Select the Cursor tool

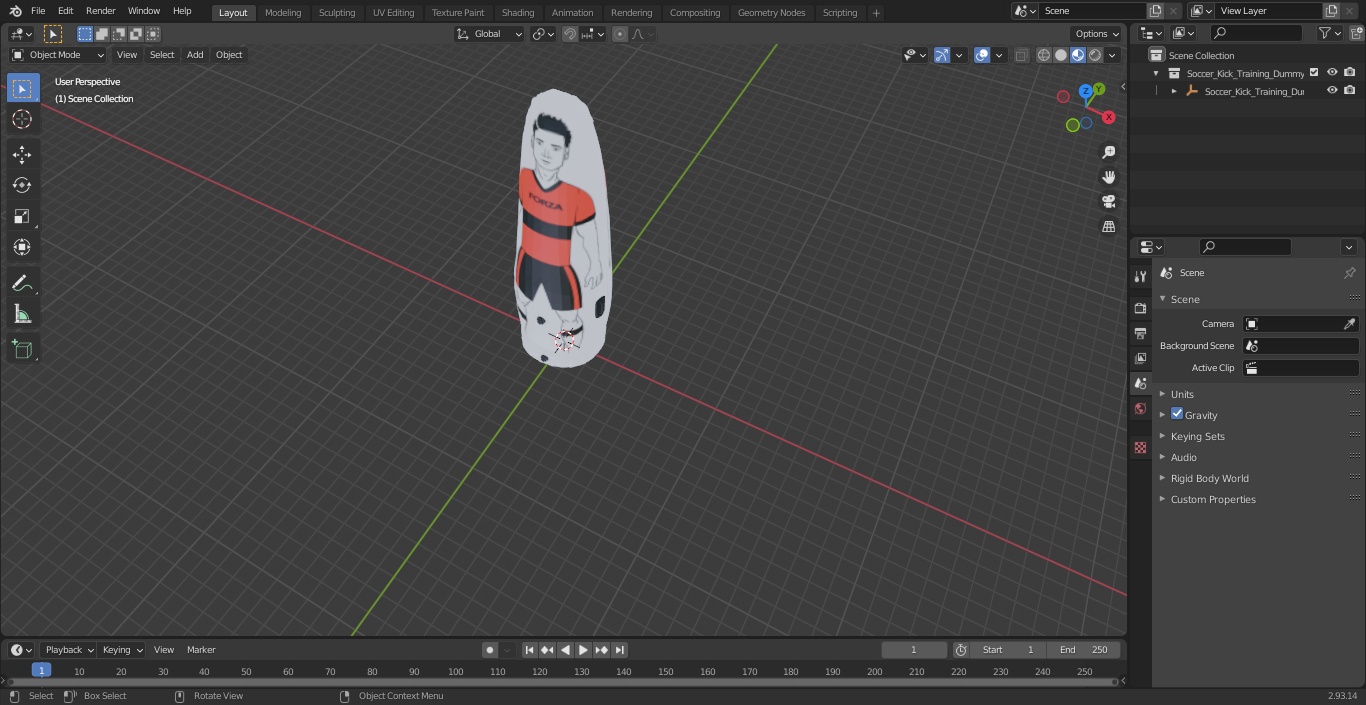click(x=22, y=119)
